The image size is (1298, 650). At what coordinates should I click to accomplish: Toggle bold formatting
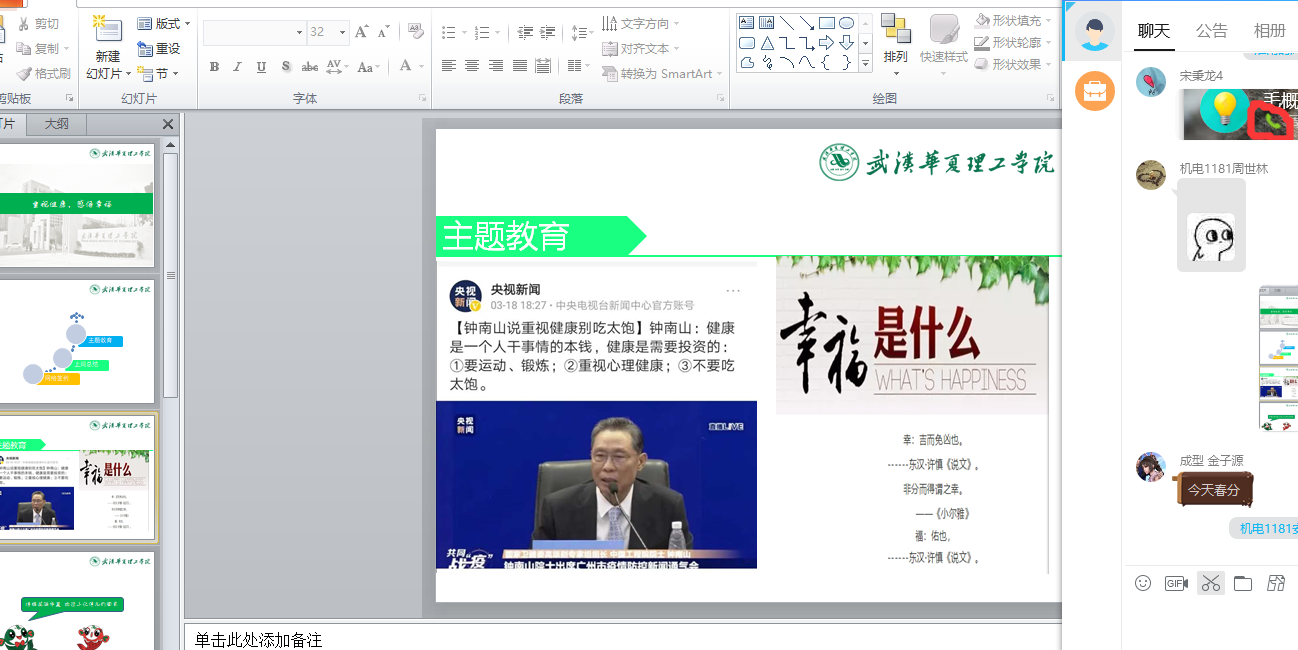pos(214,67)
